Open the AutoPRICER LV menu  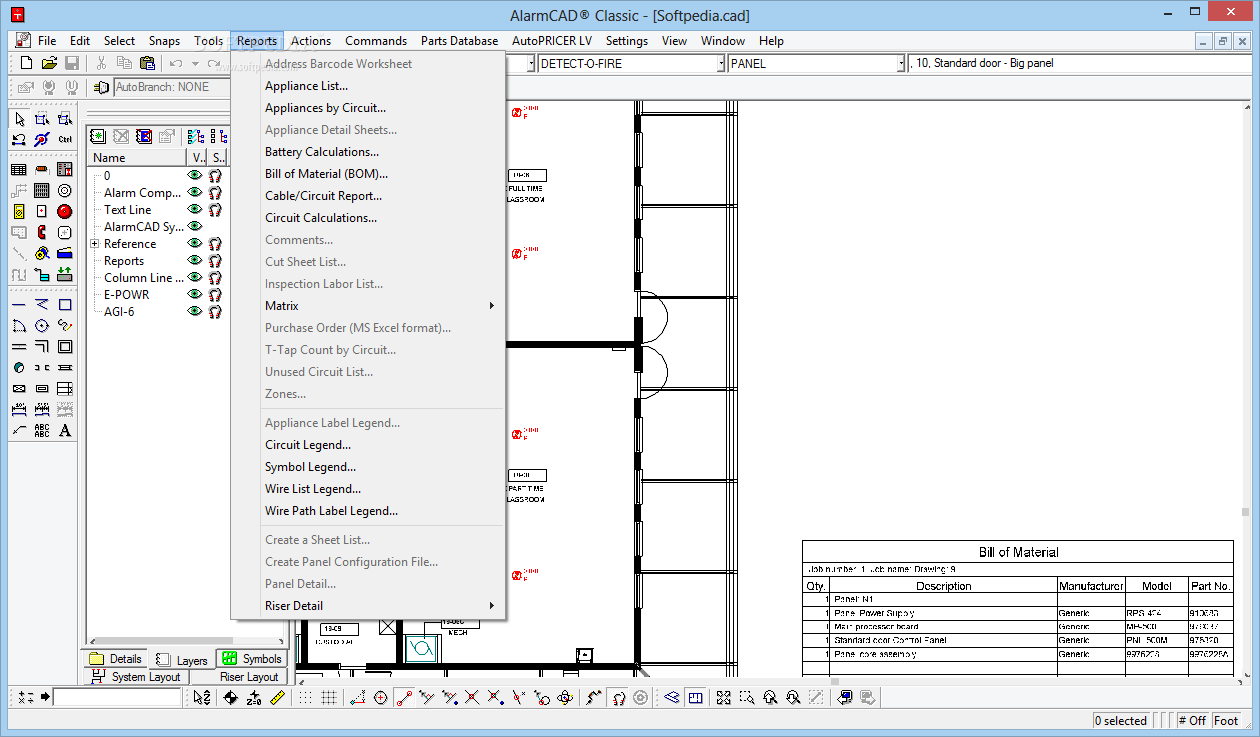tap(552, 41)
